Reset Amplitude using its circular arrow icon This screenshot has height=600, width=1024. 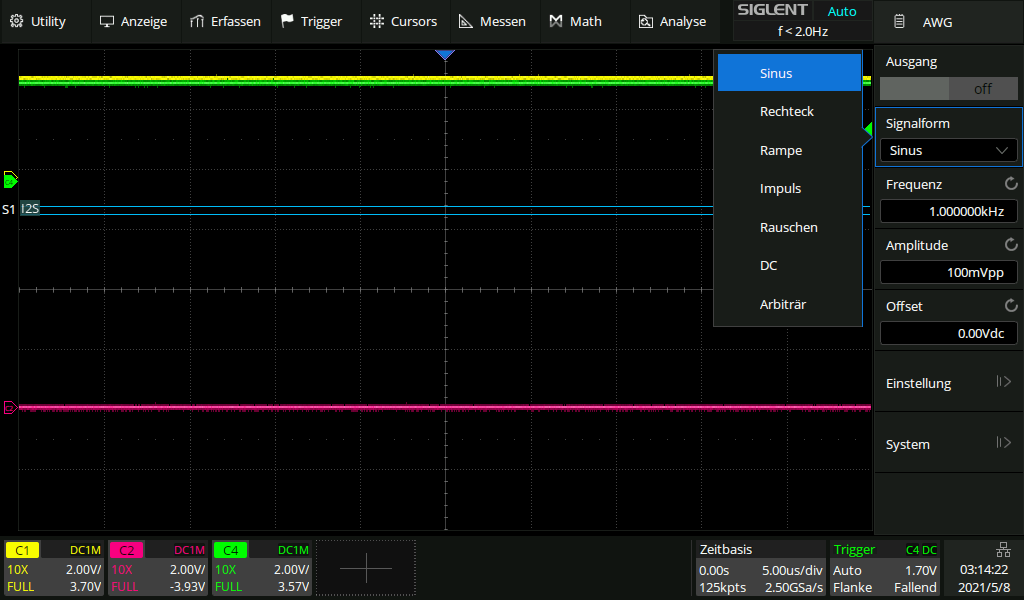[x=1011, y=245]
